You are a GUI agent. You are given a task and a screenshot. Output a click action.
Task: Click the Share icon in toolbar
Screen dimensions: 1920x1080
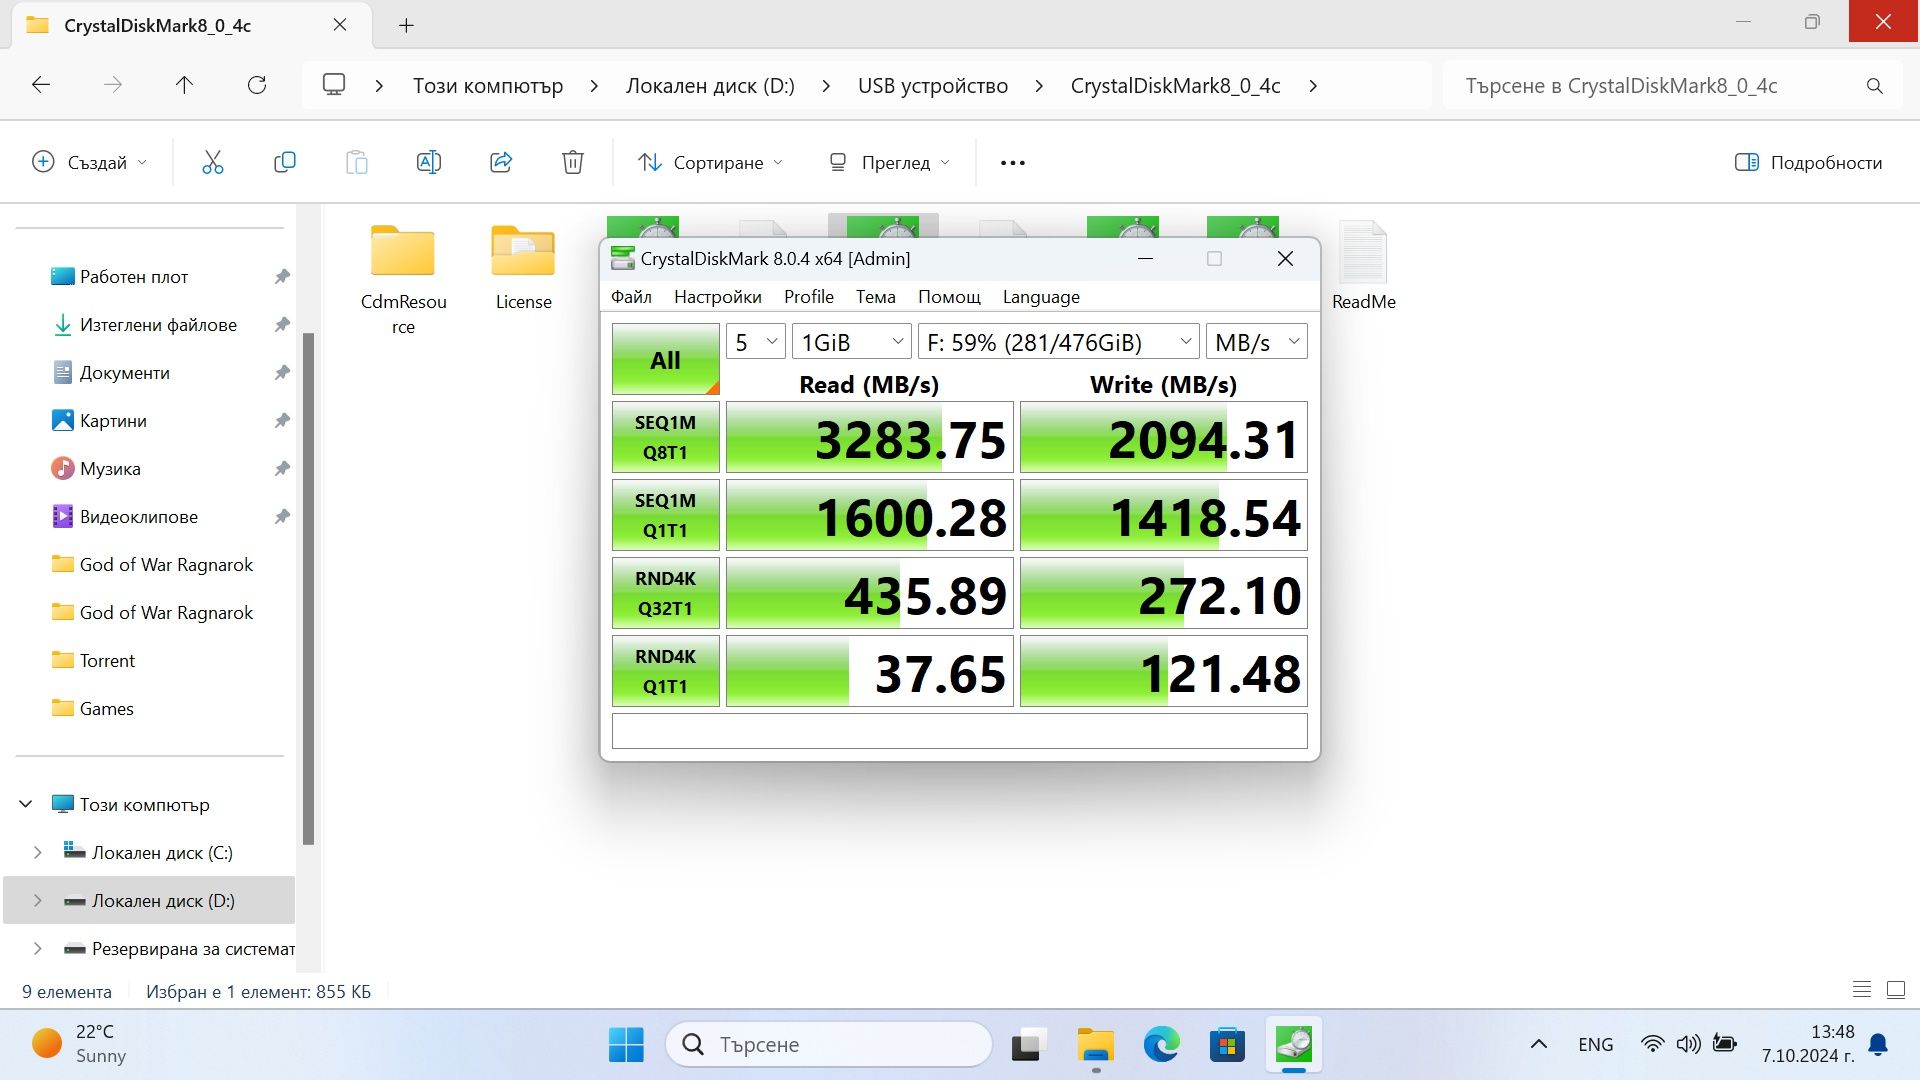pyautogui.click(x=501, y=162)
